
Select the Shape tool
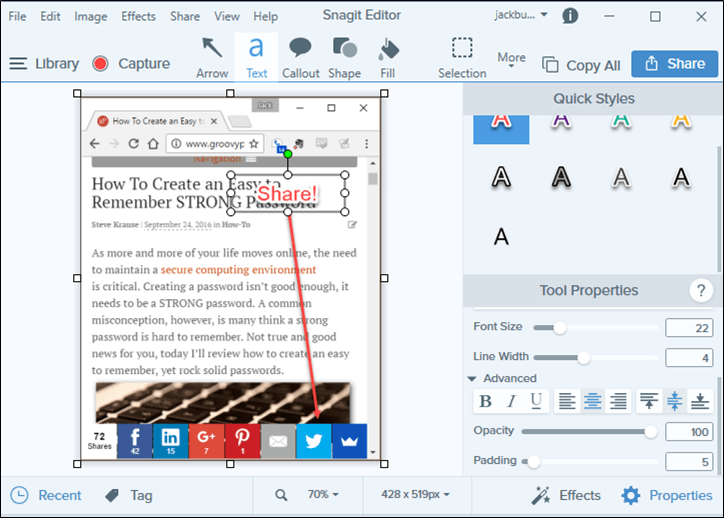click(x=344, y=58)
